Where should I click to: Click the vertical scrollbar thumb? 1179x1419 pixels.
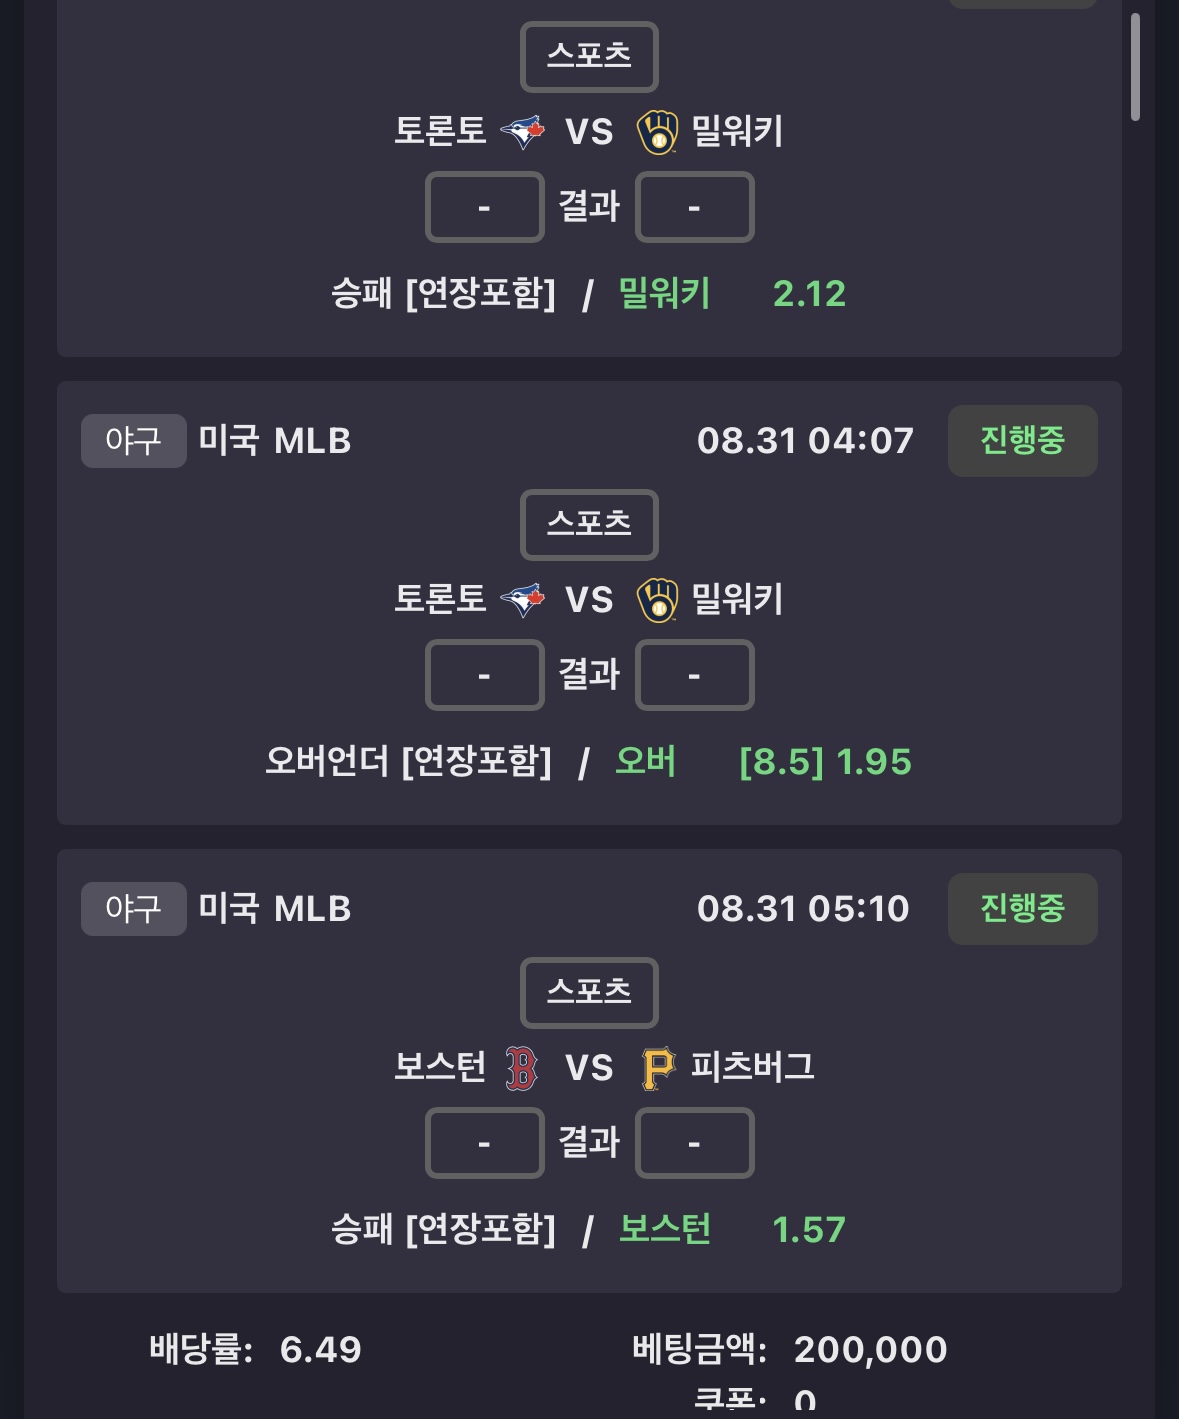tap(1135, 67)
